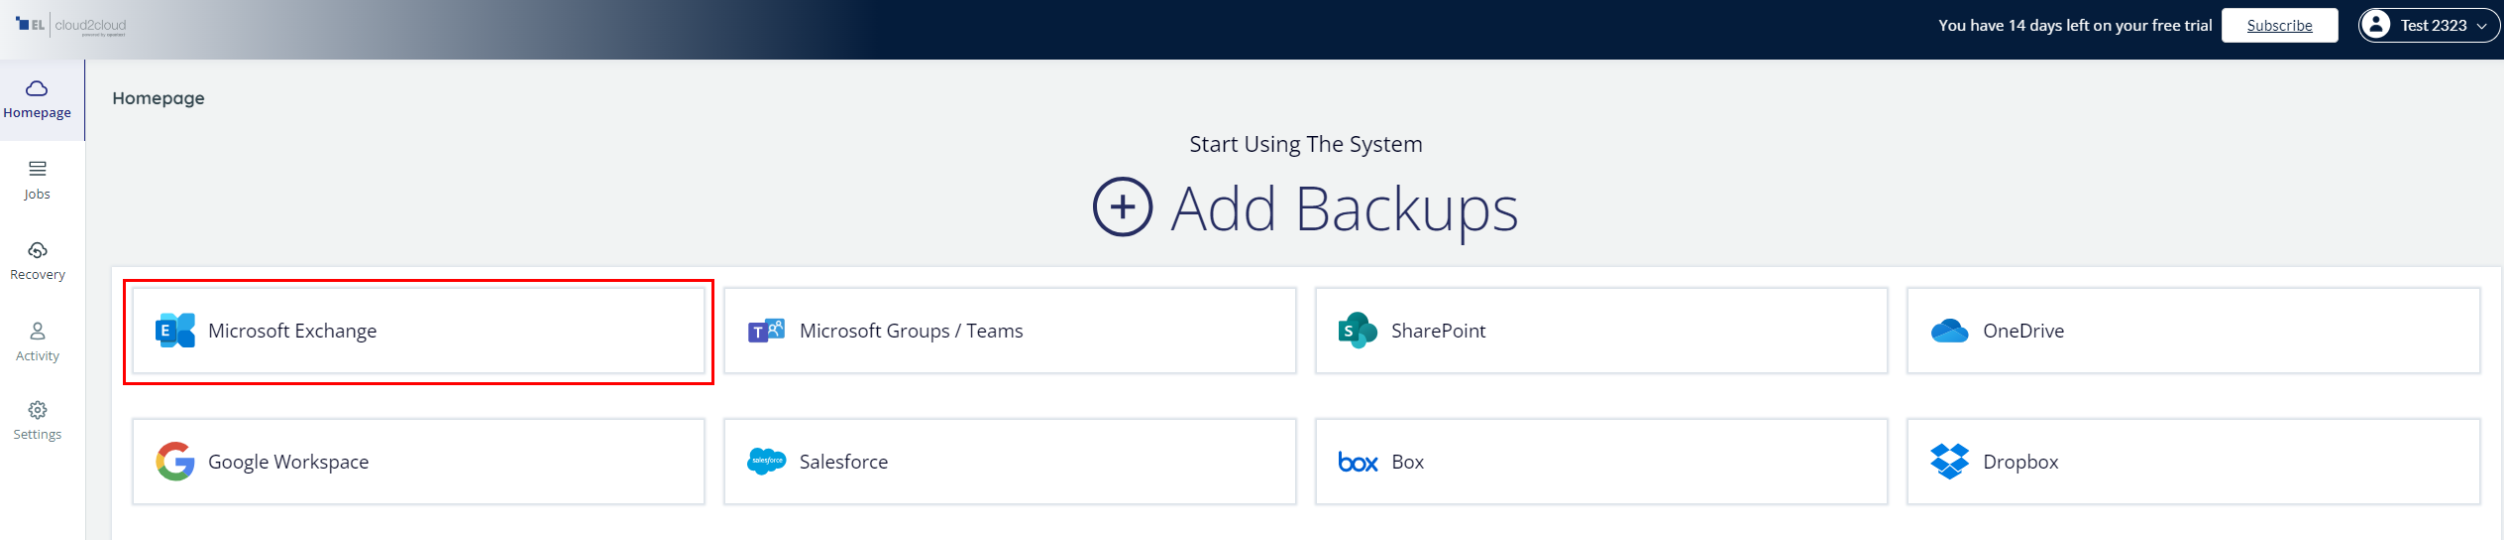Click the Homepage breadcrumb title
This screenshot has height=540, width=2504.
(x=158, y=98)
